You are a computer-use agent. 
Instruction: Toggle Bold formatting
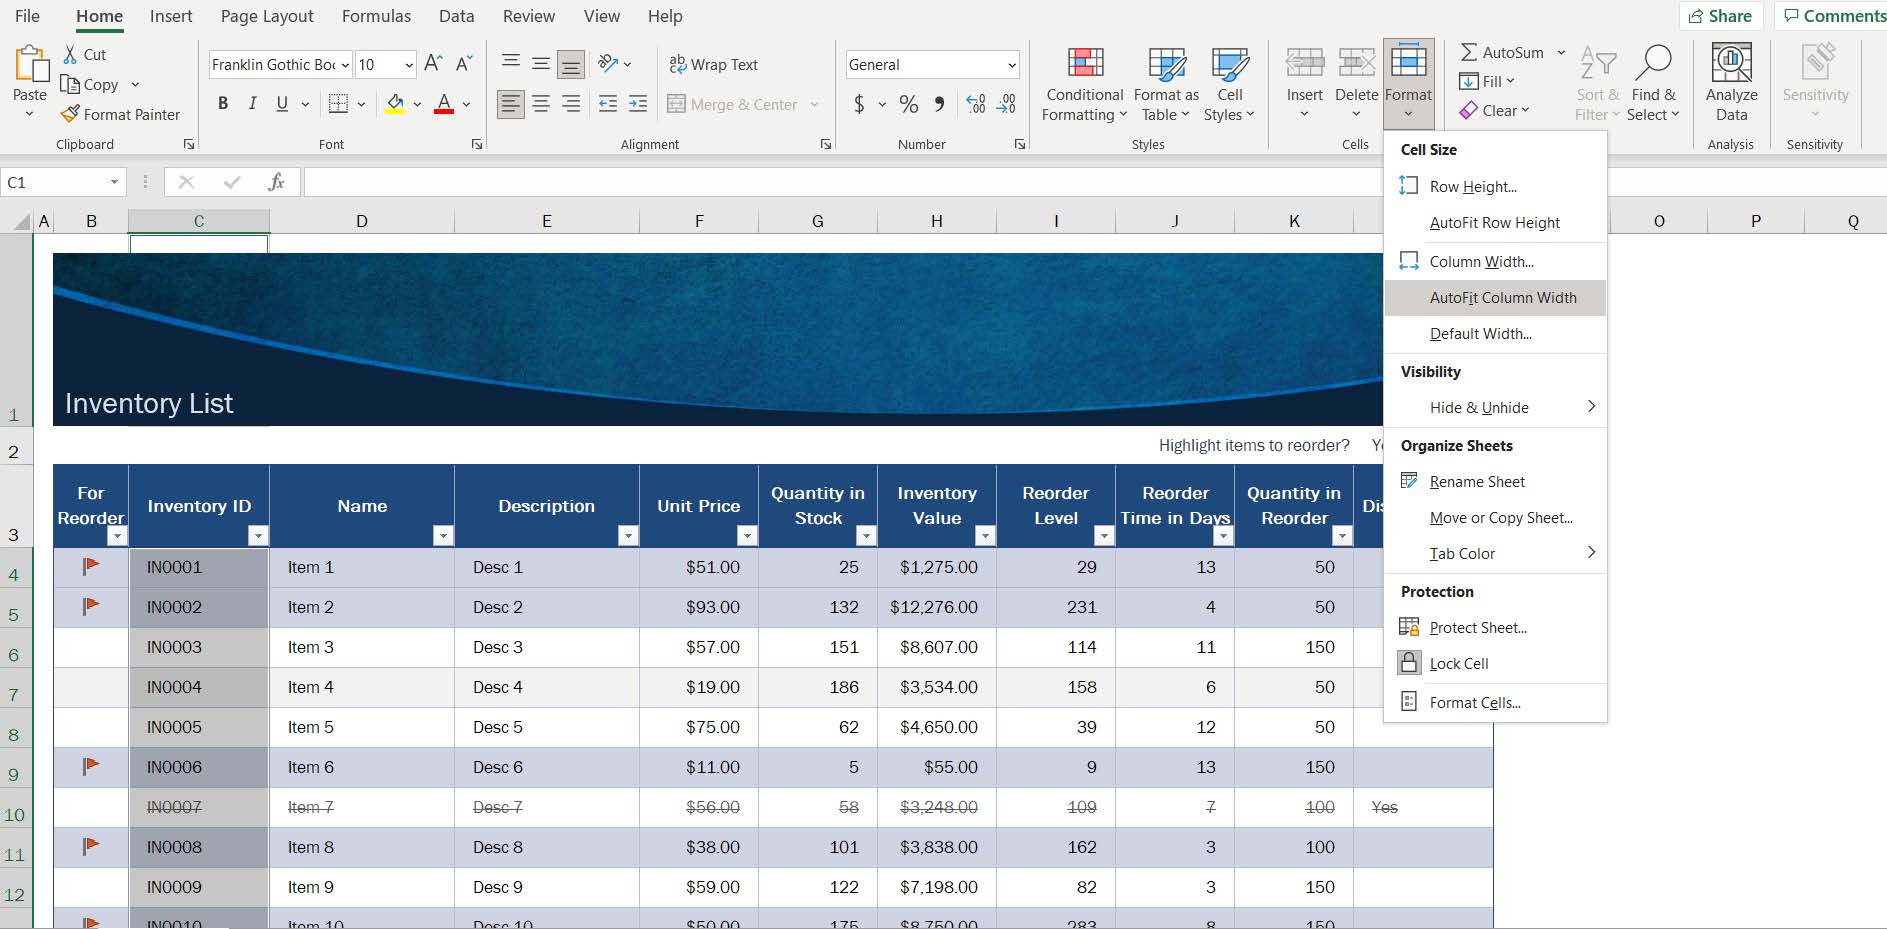click(223, 104)
